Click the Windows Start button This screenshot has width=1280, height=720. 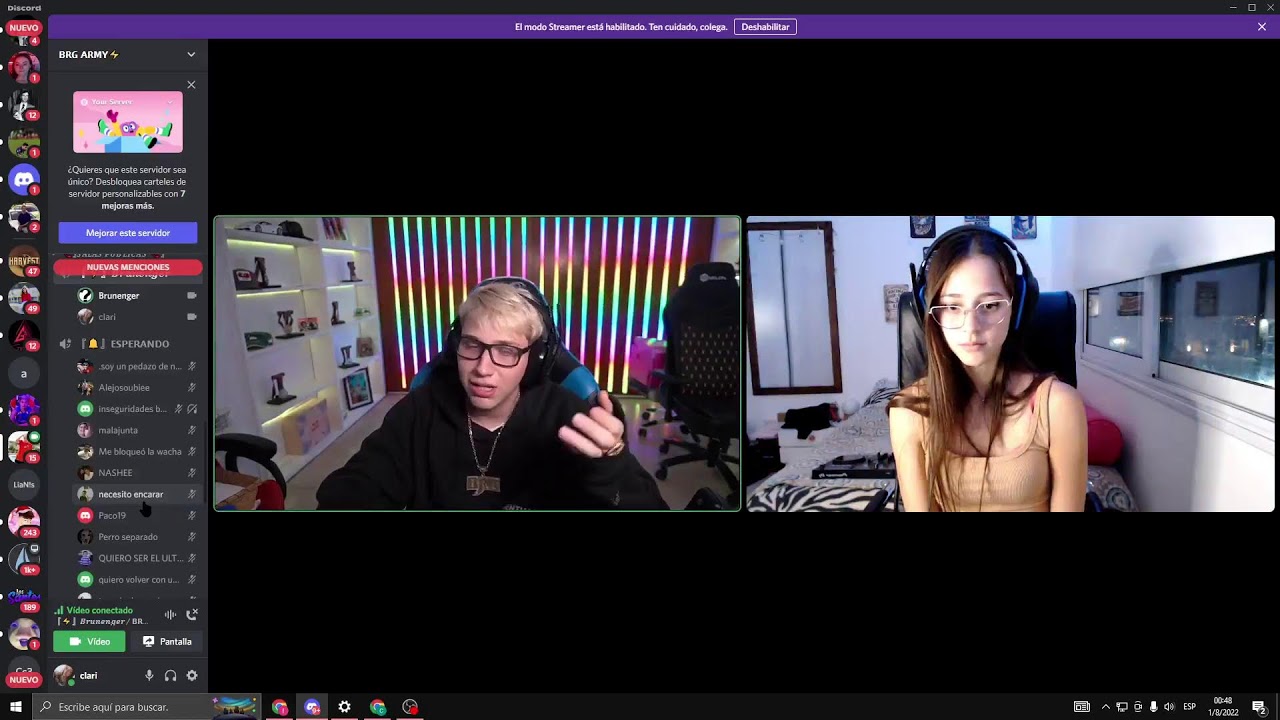(x=16, y=707)
